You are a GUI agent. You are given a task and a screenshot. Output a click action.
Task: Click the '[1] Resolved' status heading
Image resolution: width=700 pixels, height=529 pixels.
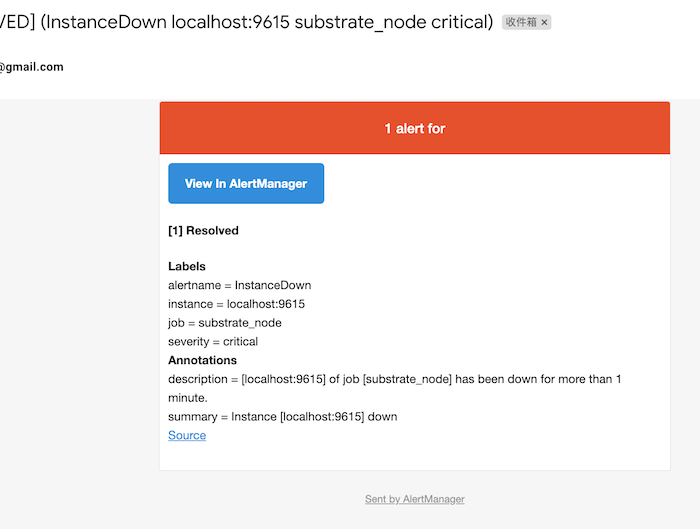point(203,231)
